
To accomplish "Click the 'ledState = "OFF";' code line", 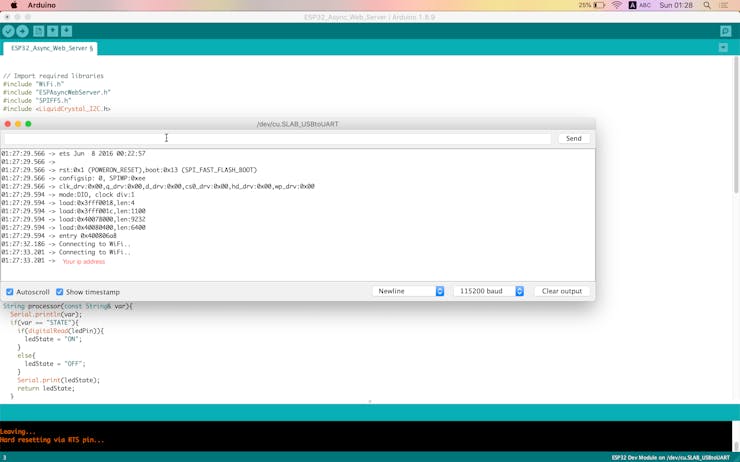I will (55, 364).
